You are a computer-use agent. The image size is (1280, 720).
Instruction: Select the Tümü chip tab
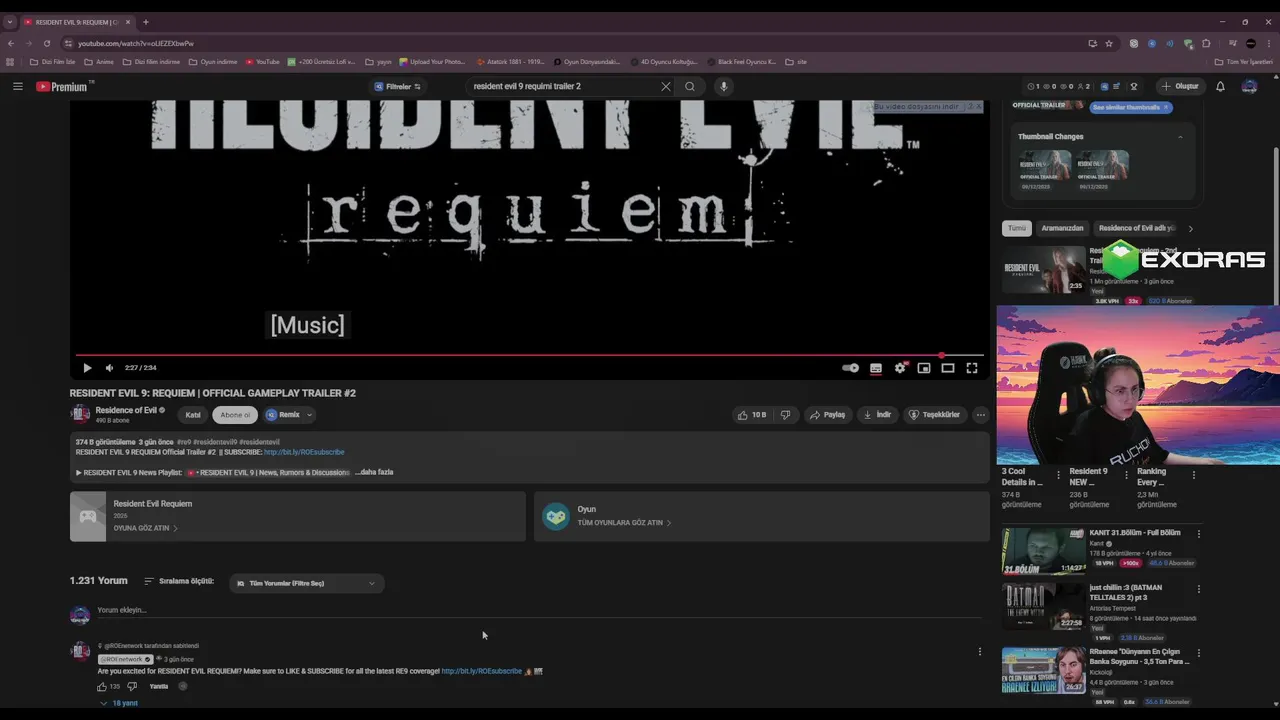(x=1017, y=228)
